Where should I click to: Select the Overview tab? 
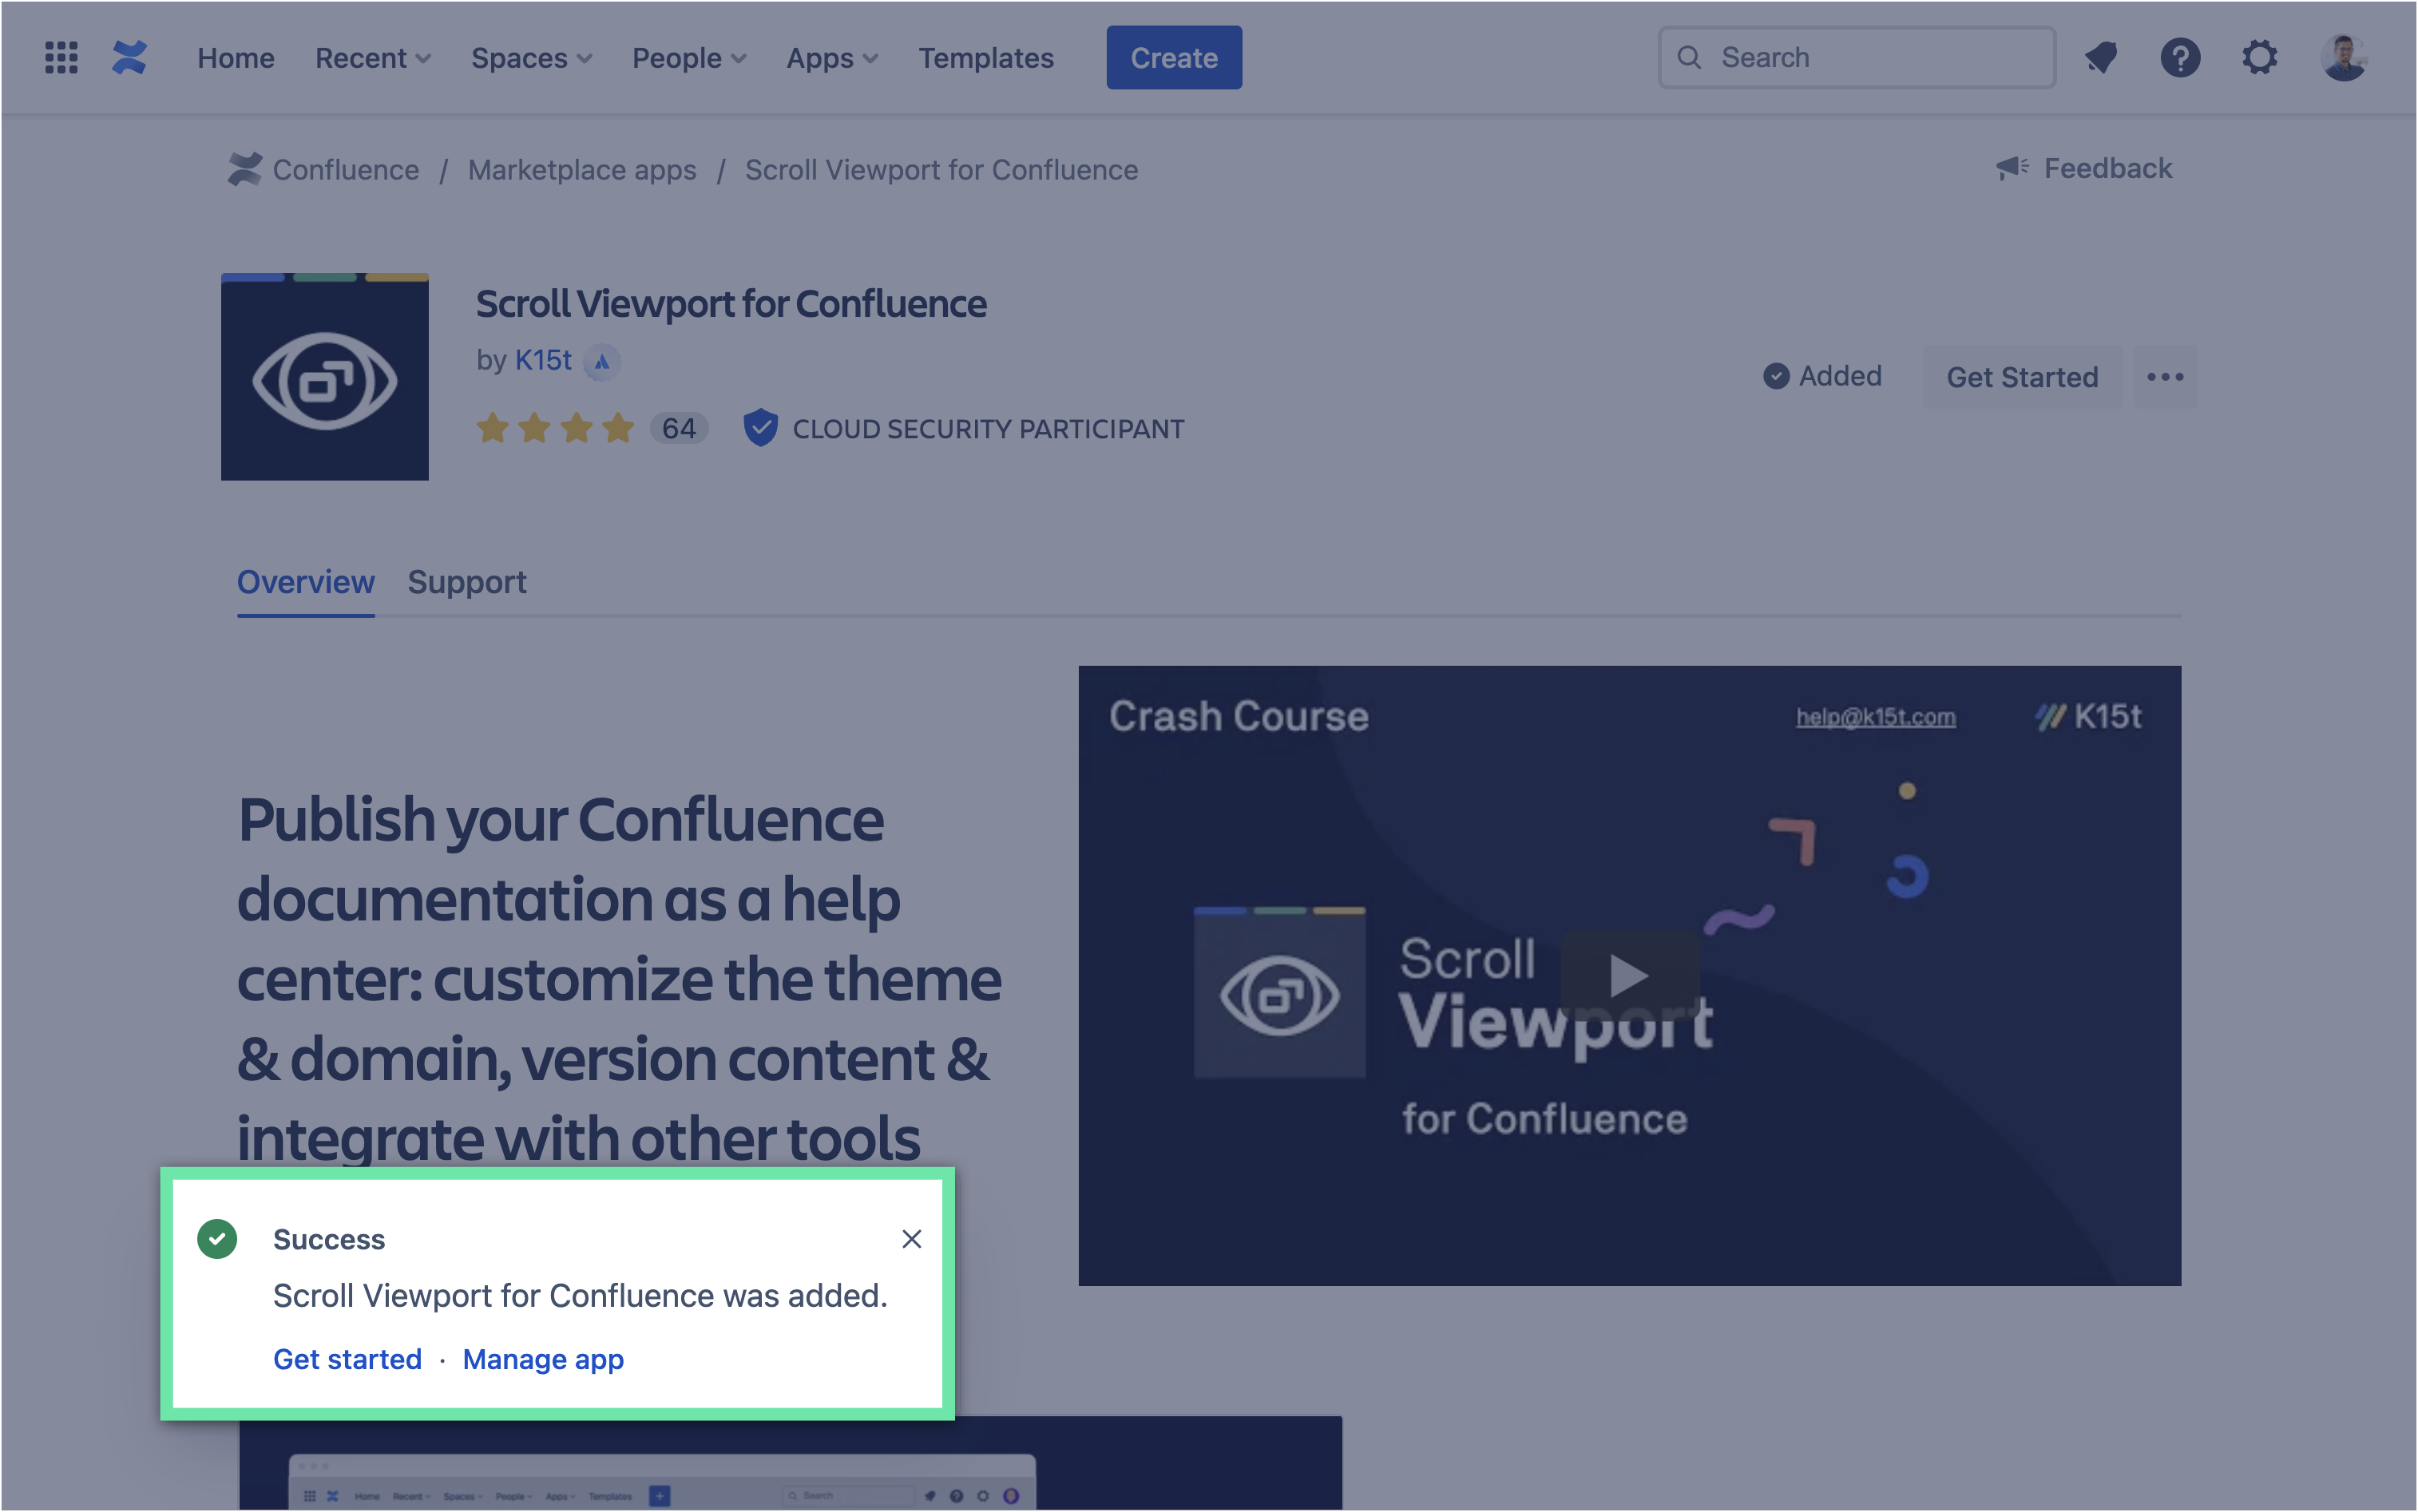(x=305, y=582)
